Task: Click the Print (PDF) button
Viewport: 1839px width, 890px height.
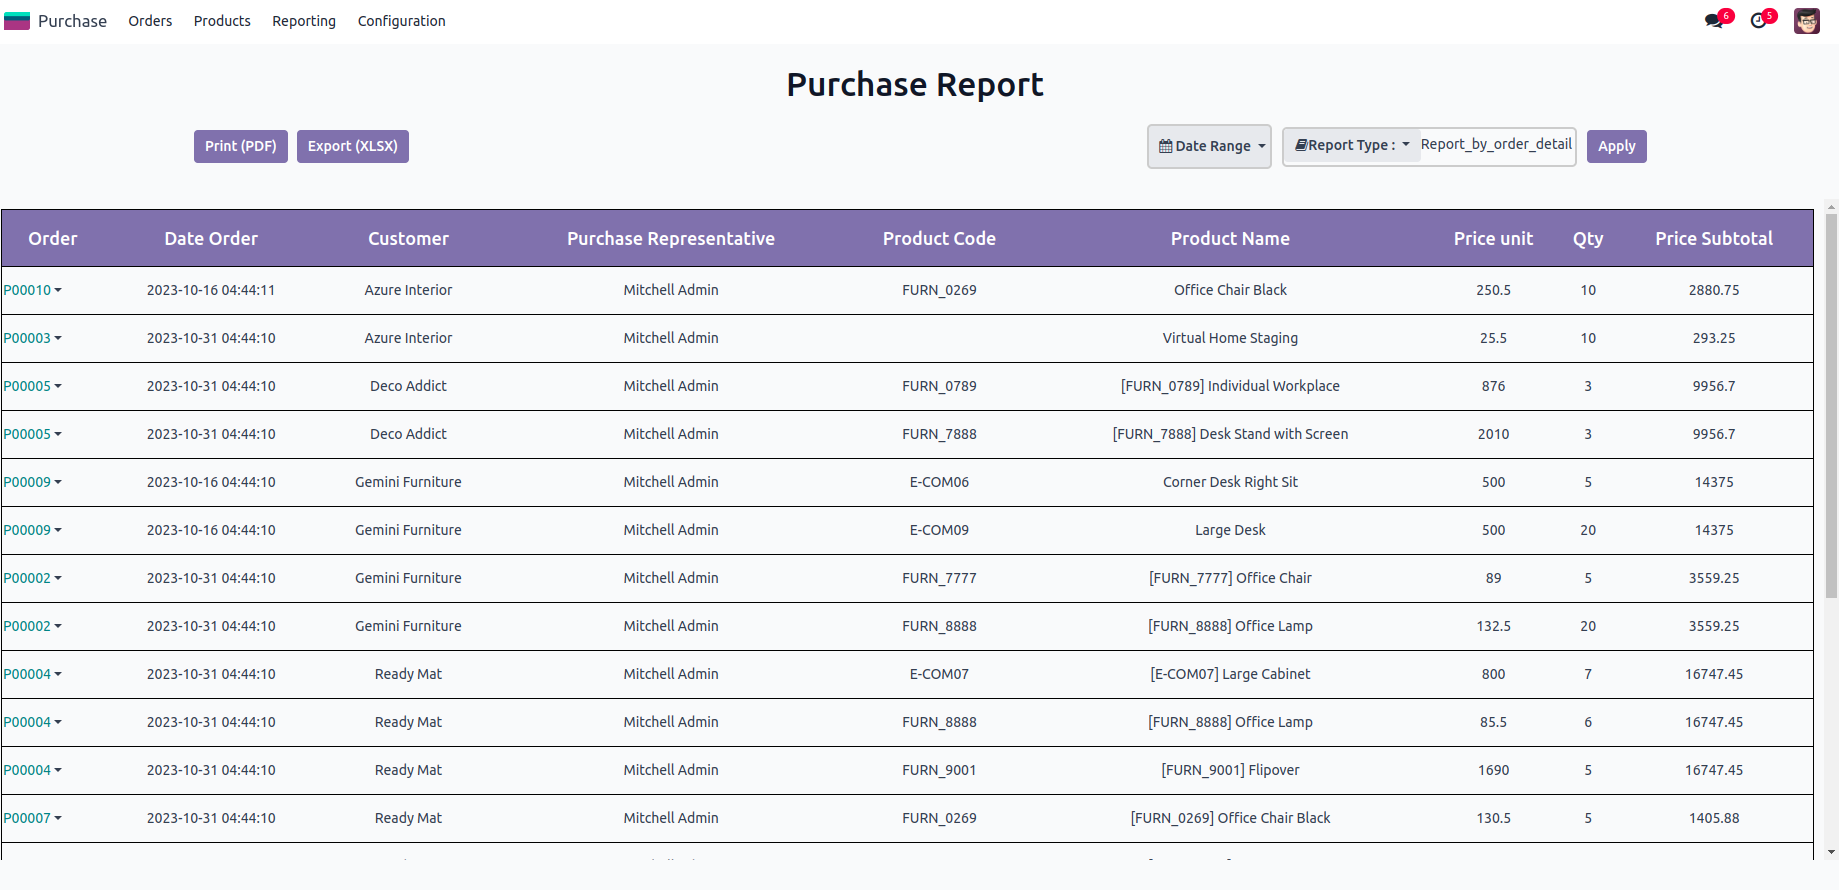Action: (x=241, y=146)
